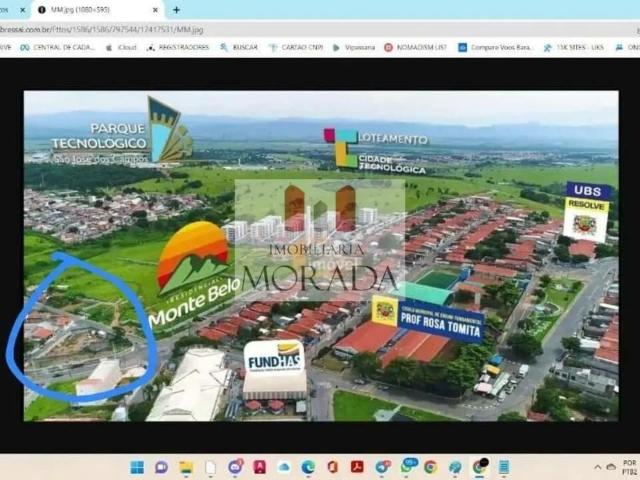
Task: Open Microsoft Office from the taskbar
Action: point(333,467)
